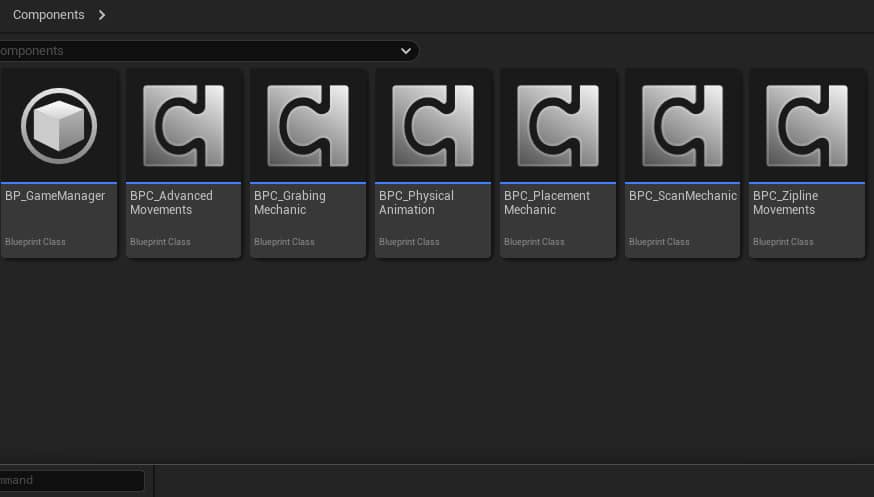Click the BPC_Advanced Movements component icon
The width and height of the screenshot is (874, 497).
coord(183,126)
